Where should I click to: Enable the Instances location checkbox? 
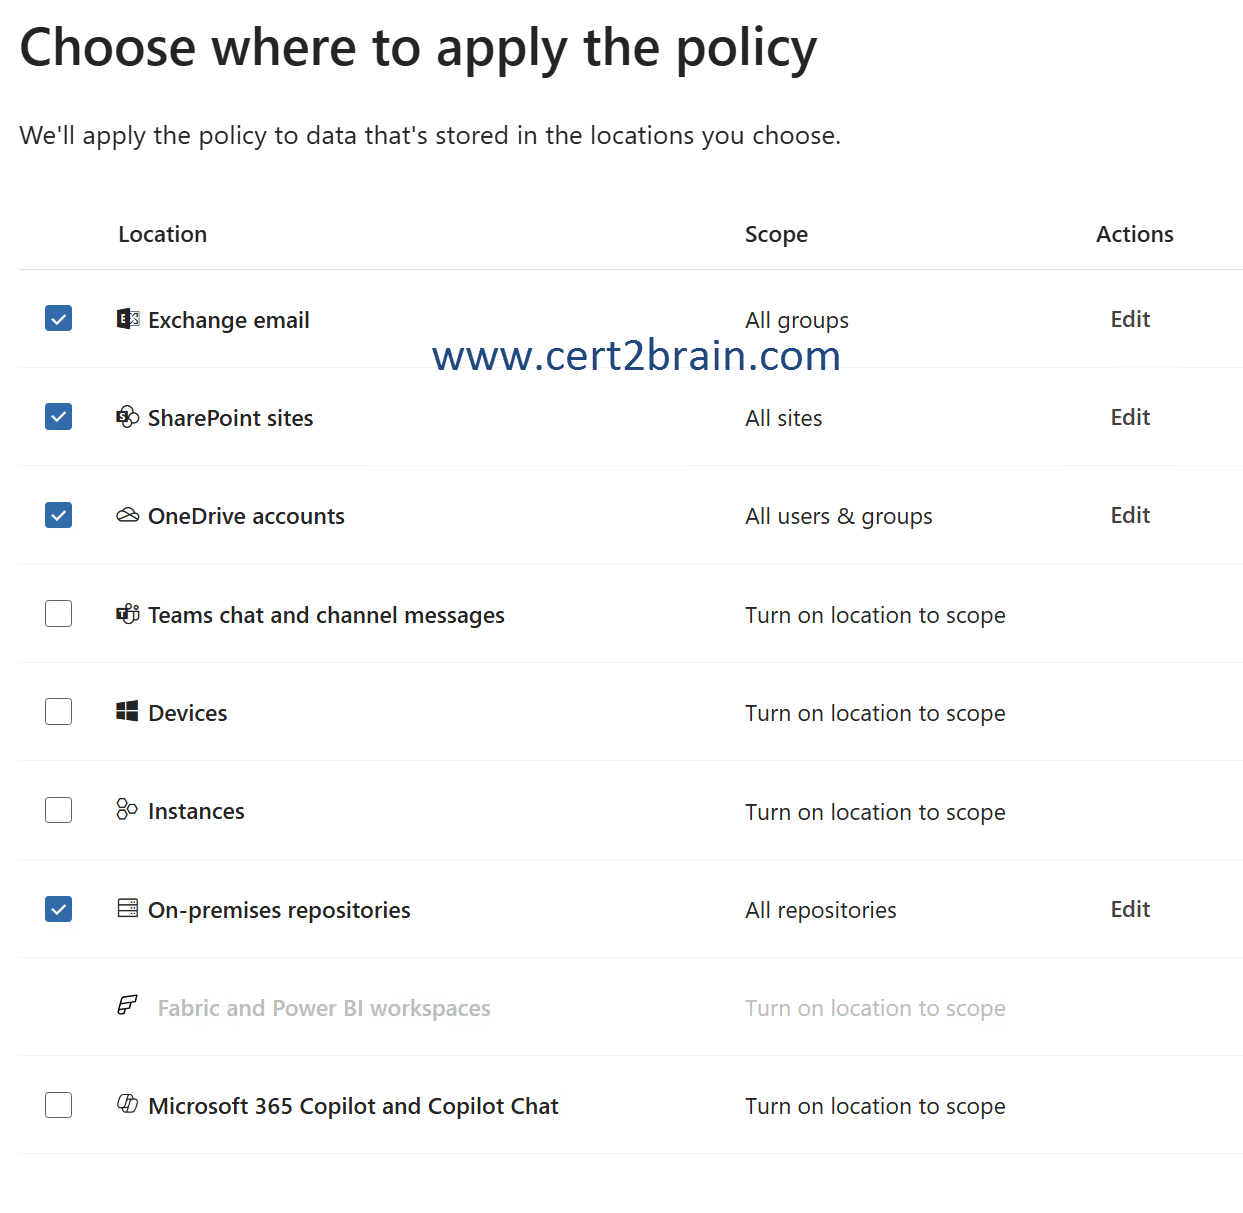tap(59, 810)
